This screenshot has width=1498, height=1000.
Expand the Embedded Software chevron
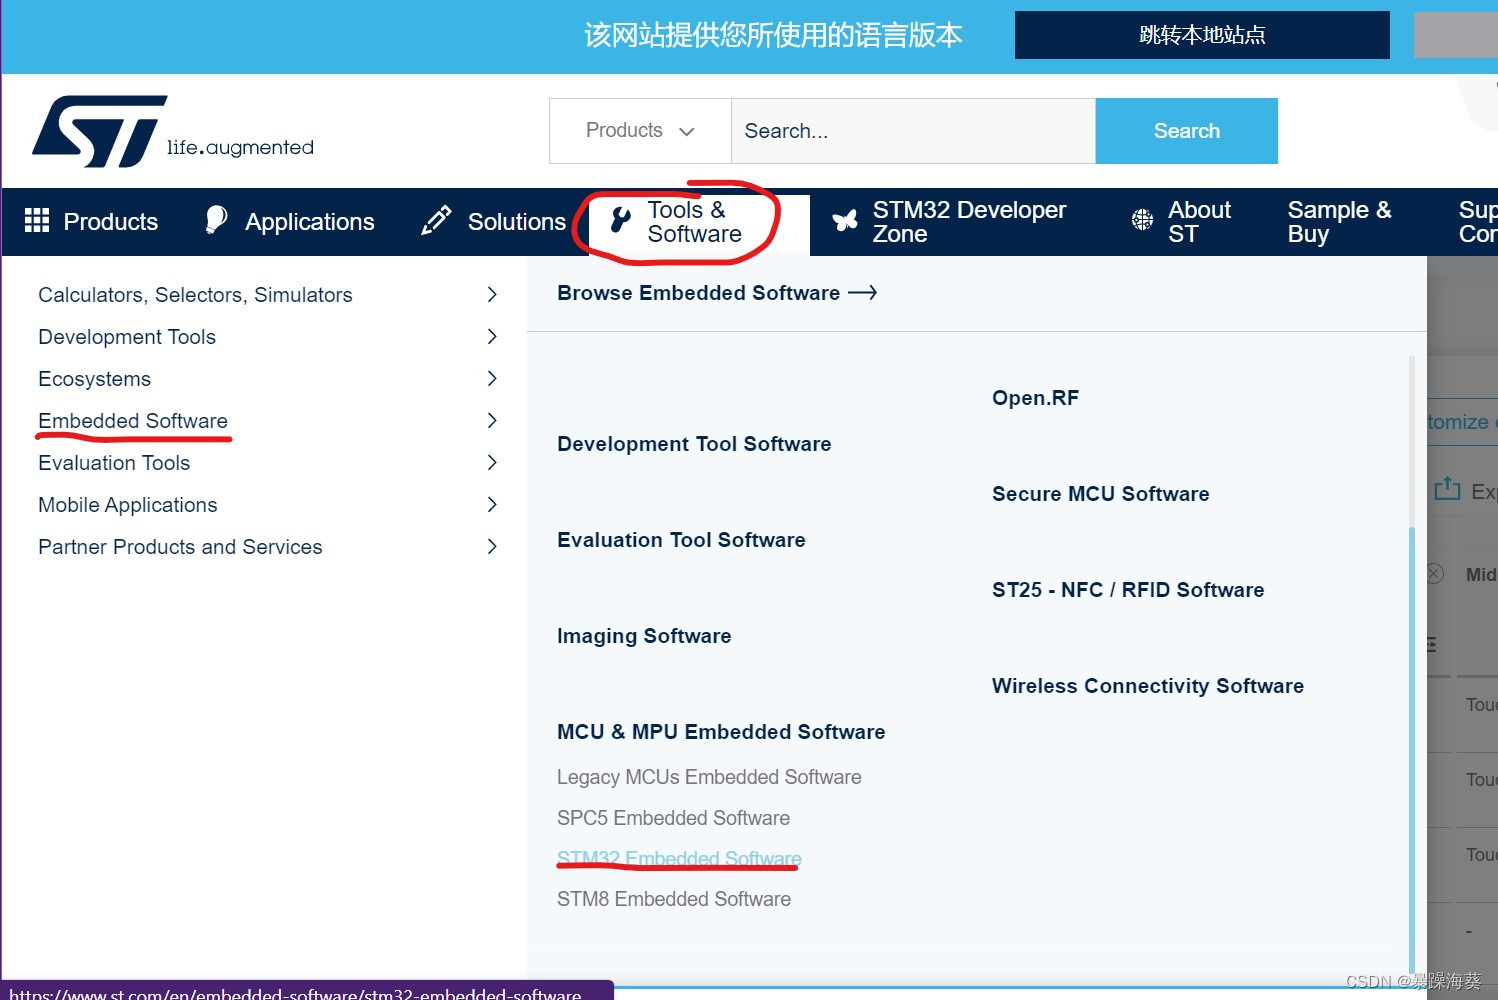pos(491,420)
